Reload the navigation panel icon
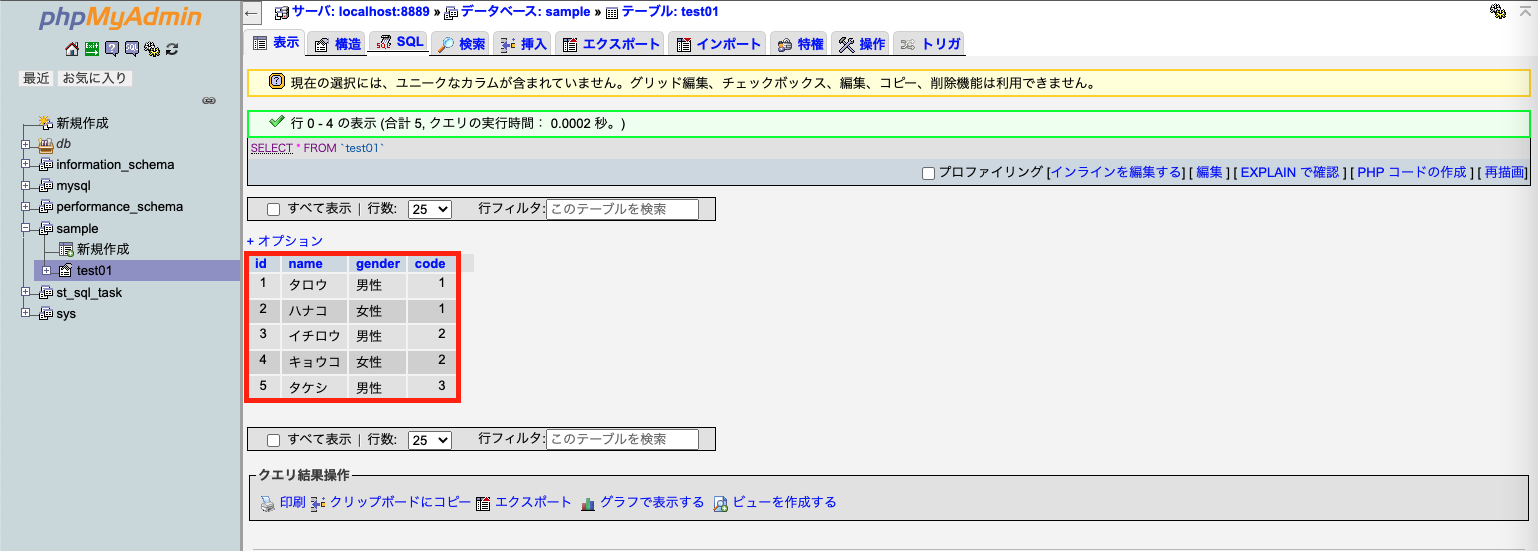The width and height of the screenshot is (1538, 551). (172, 49)
